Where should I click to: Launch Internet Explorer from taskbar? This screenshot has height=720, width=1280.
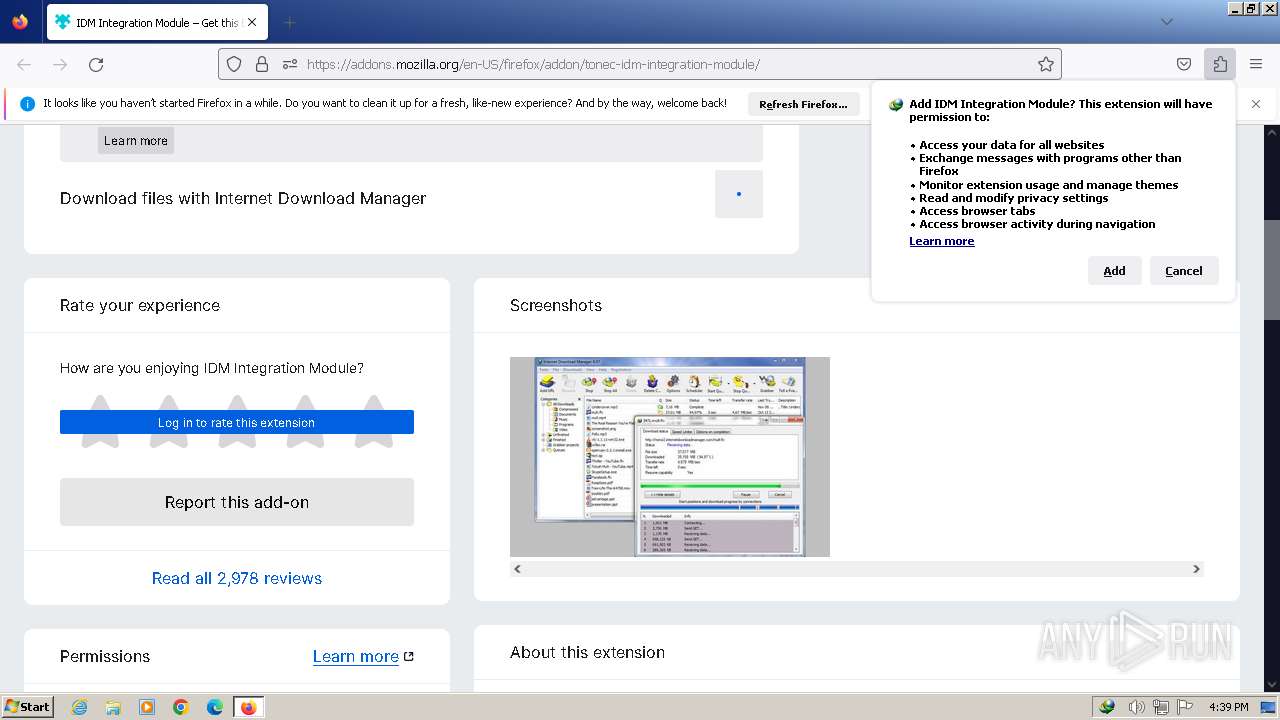(x=80, y=707)
